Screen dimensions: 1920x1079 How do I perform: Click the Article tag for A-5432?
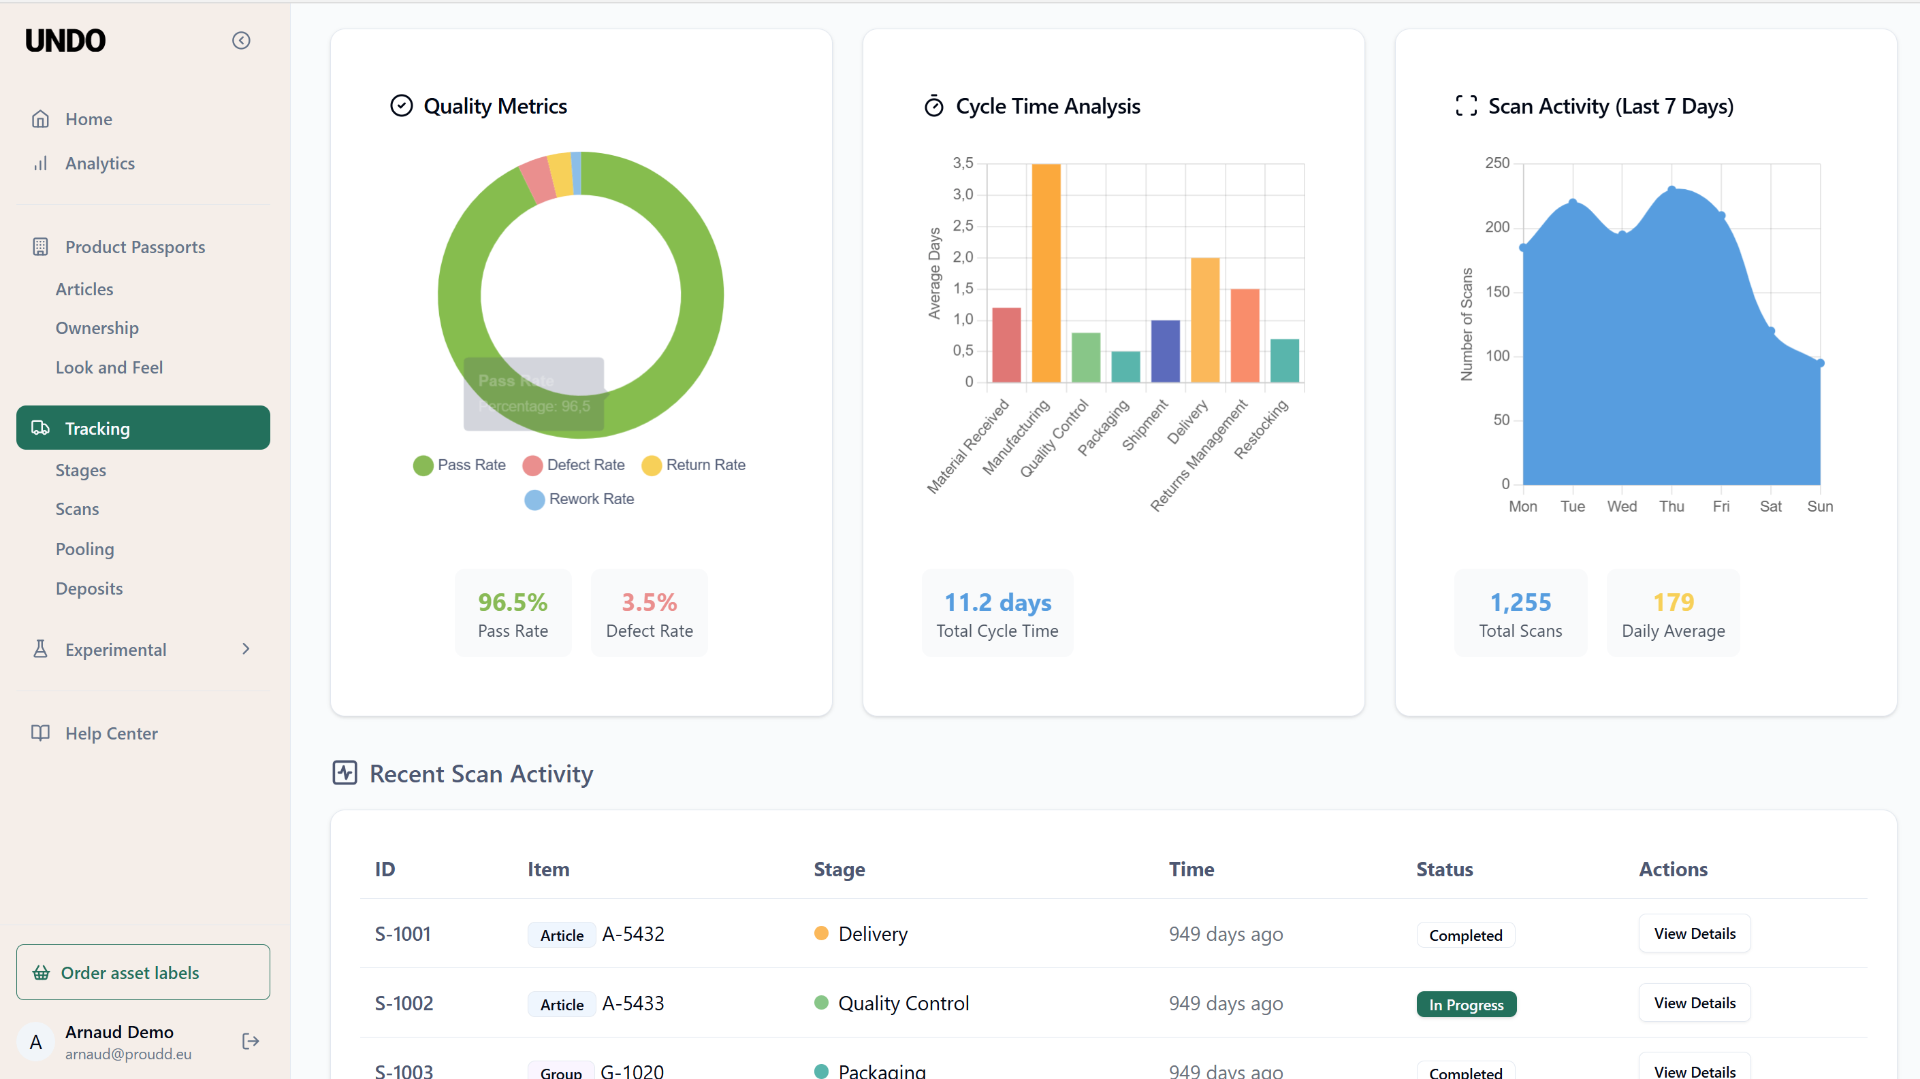(562, 935)
